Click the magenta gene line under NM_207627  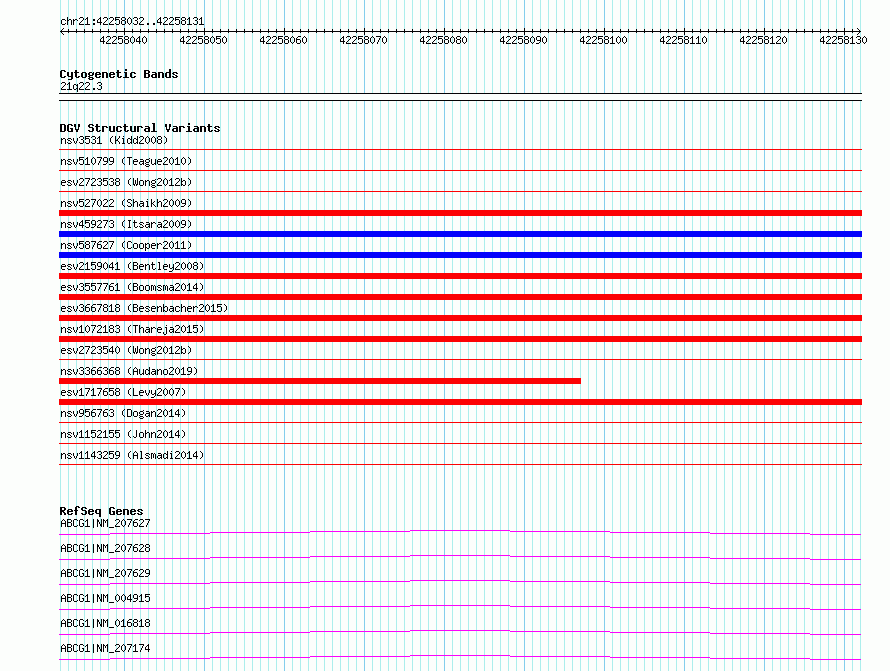pyautogui.click(x=460, y=531)
